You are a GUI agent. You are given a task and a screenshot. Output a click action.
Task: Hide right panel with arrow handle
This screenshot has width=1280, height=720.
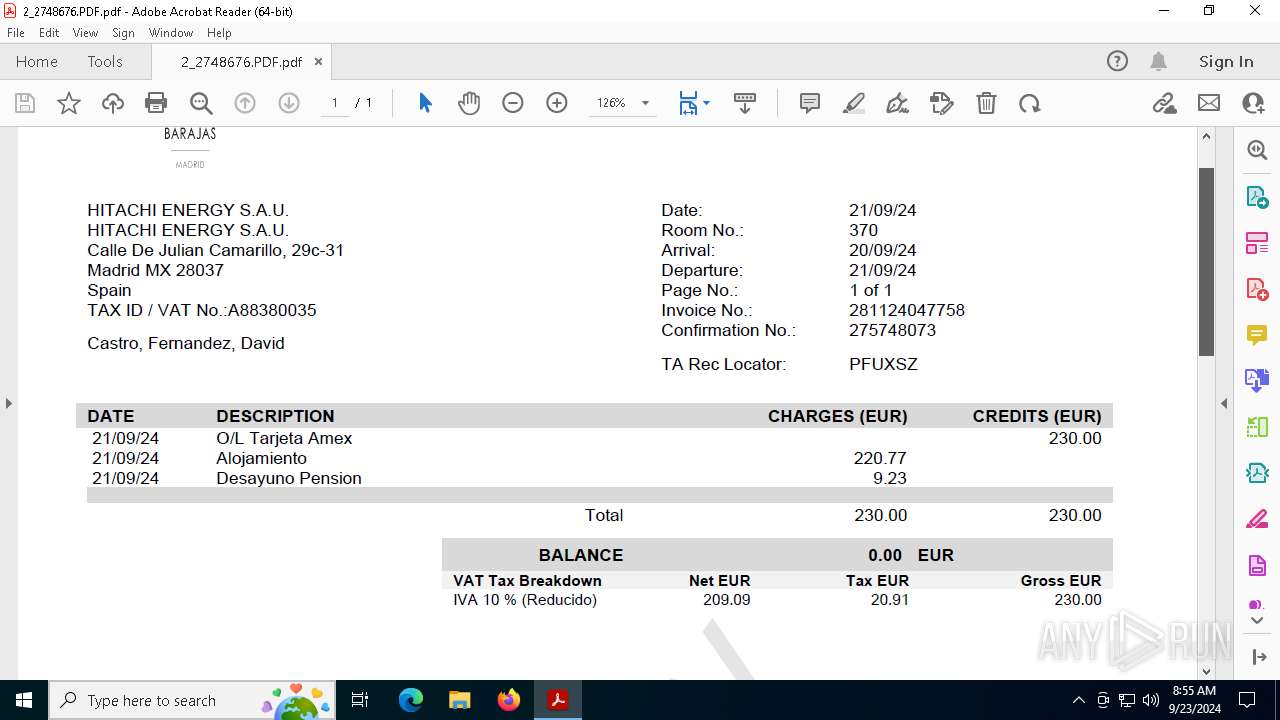[1224, 403]
